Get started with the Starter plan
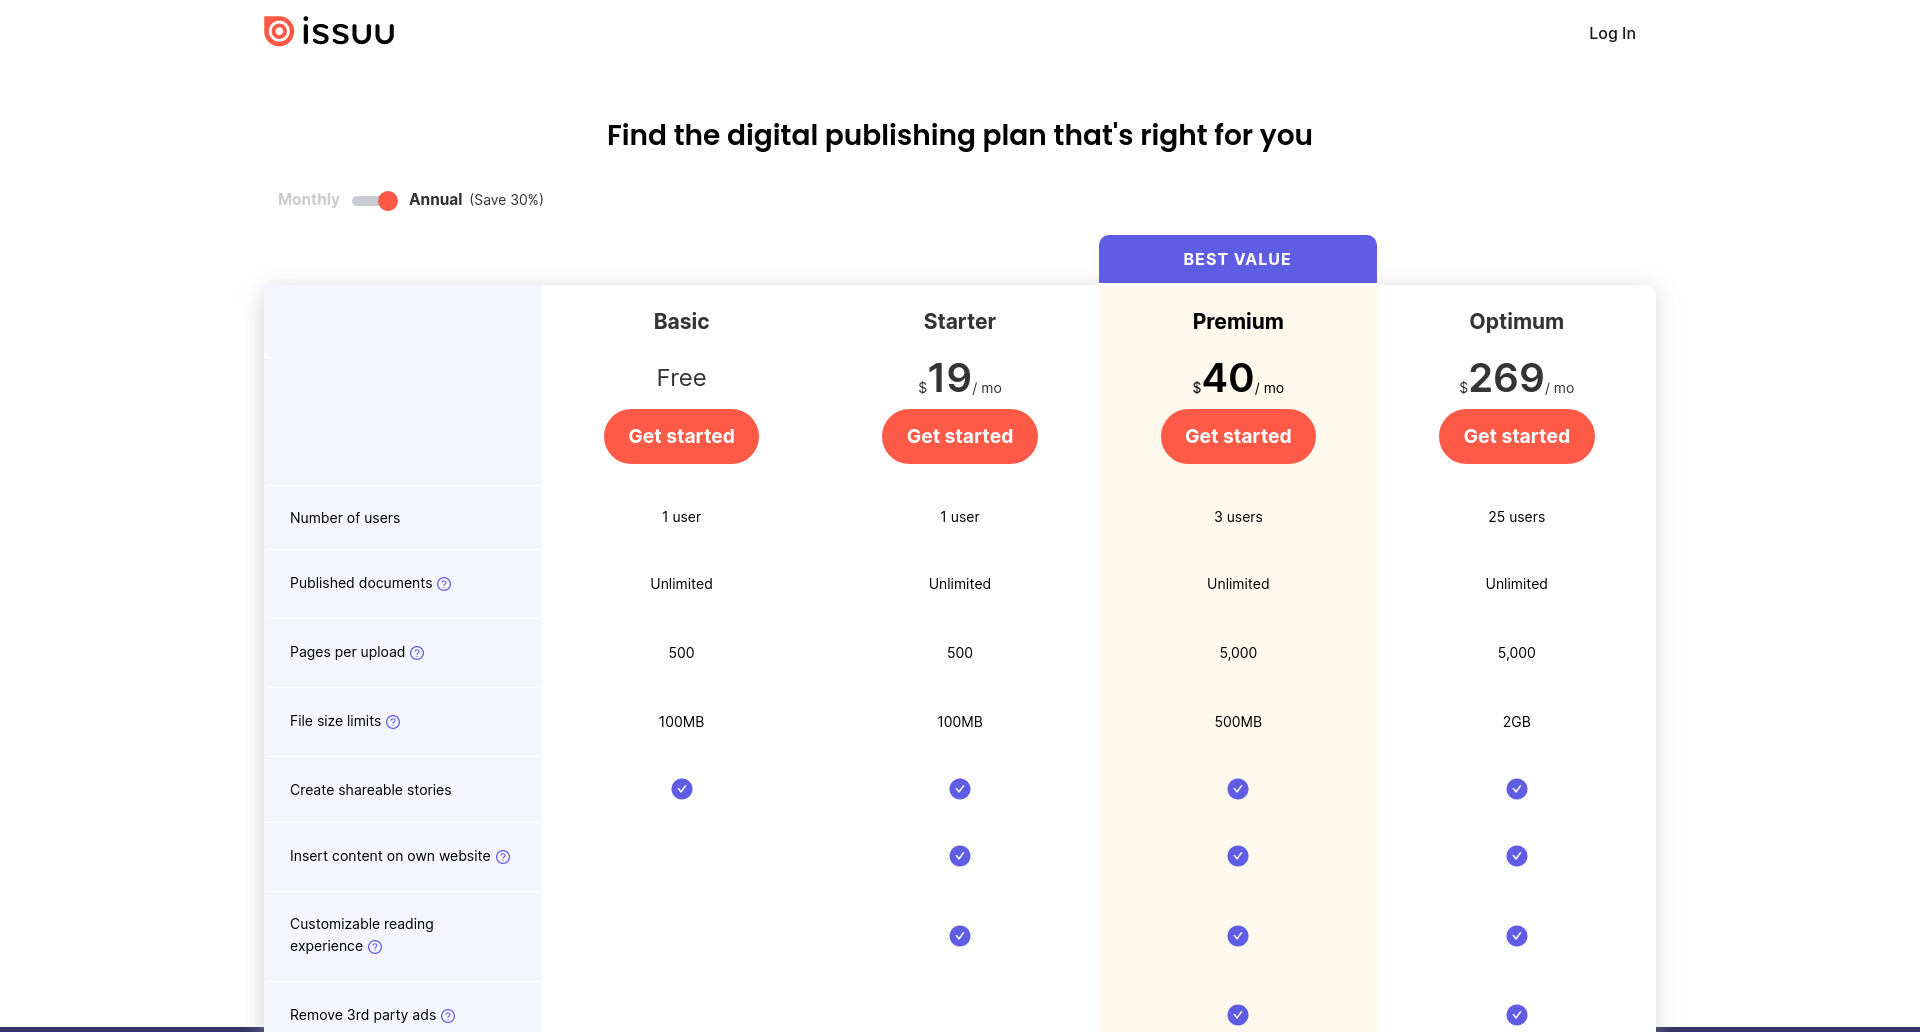Screen dimensions: 1920x1032 (960, 436)
